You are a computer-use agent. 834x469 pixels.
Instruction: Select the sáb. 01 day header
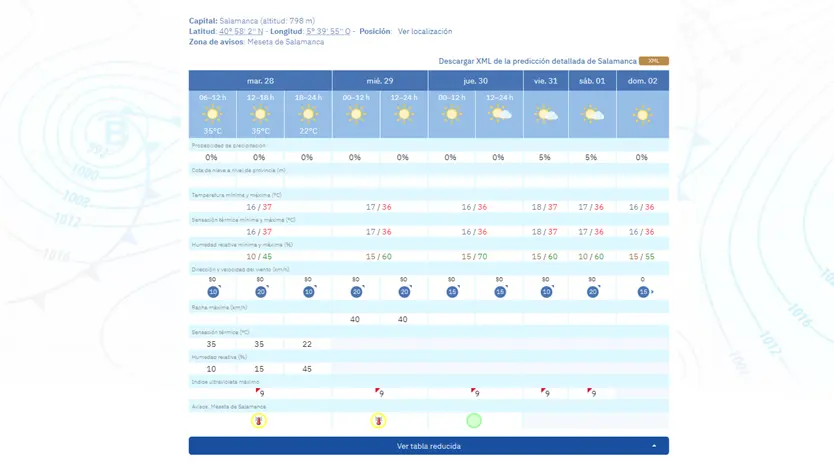592,81
